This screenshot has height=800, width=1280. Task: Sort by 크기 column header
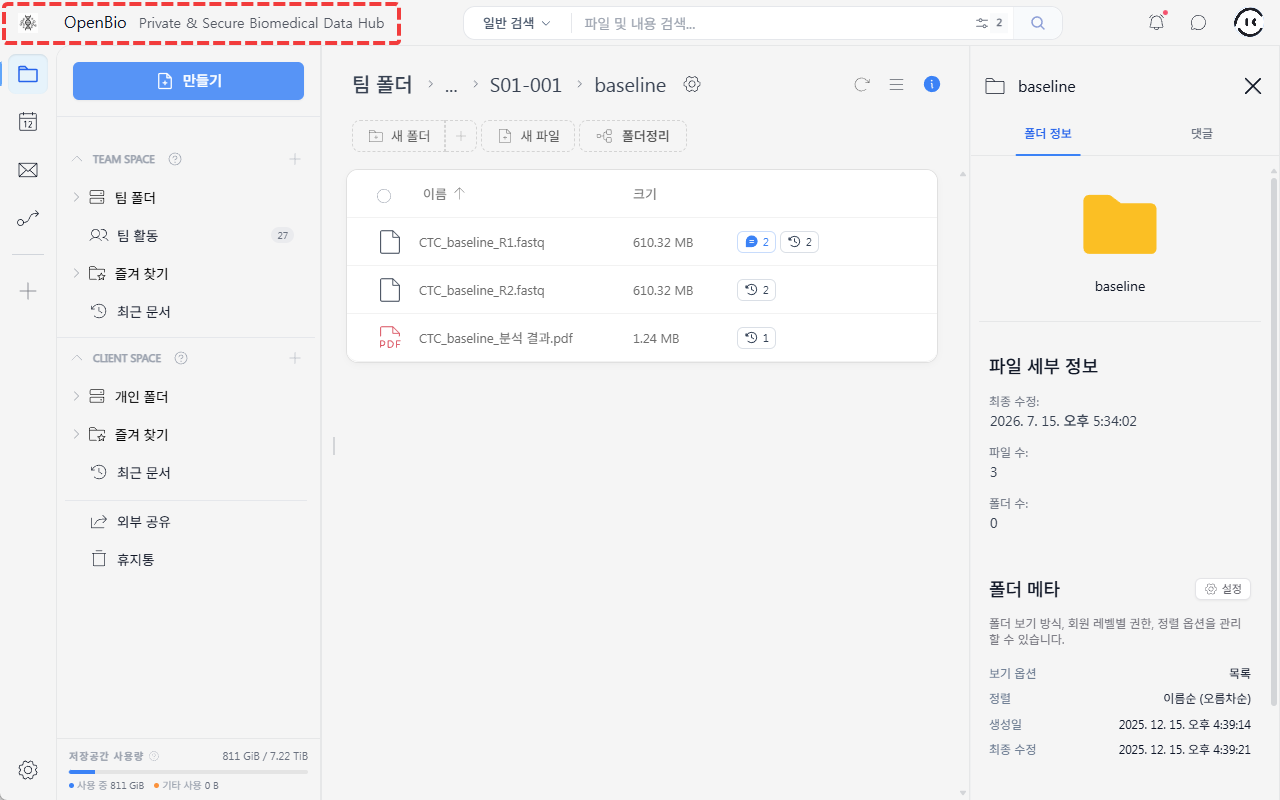(645, 194)
